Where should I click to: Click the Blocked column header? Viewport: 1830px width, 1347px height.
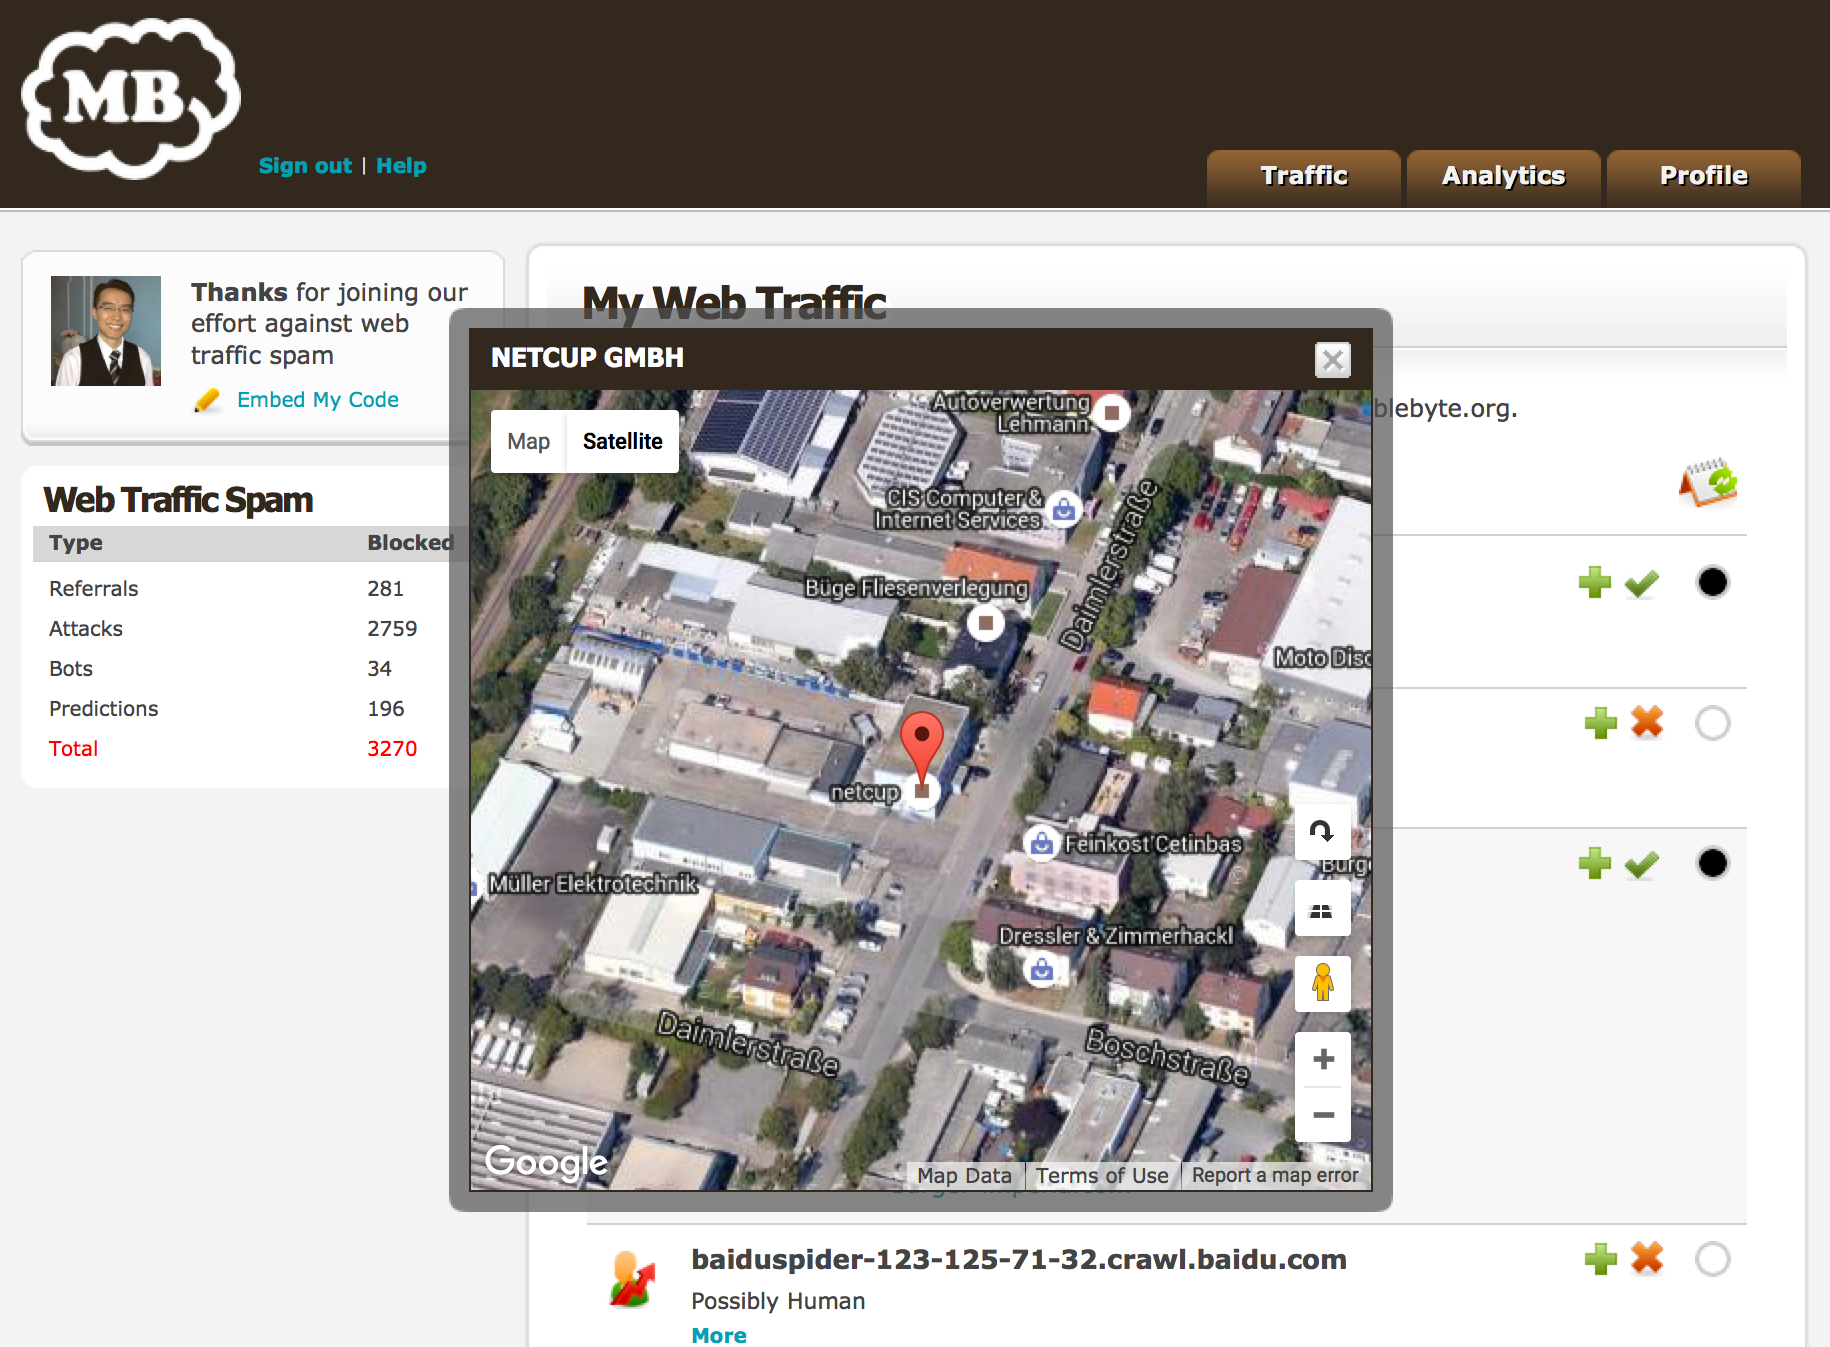(410, 543)
